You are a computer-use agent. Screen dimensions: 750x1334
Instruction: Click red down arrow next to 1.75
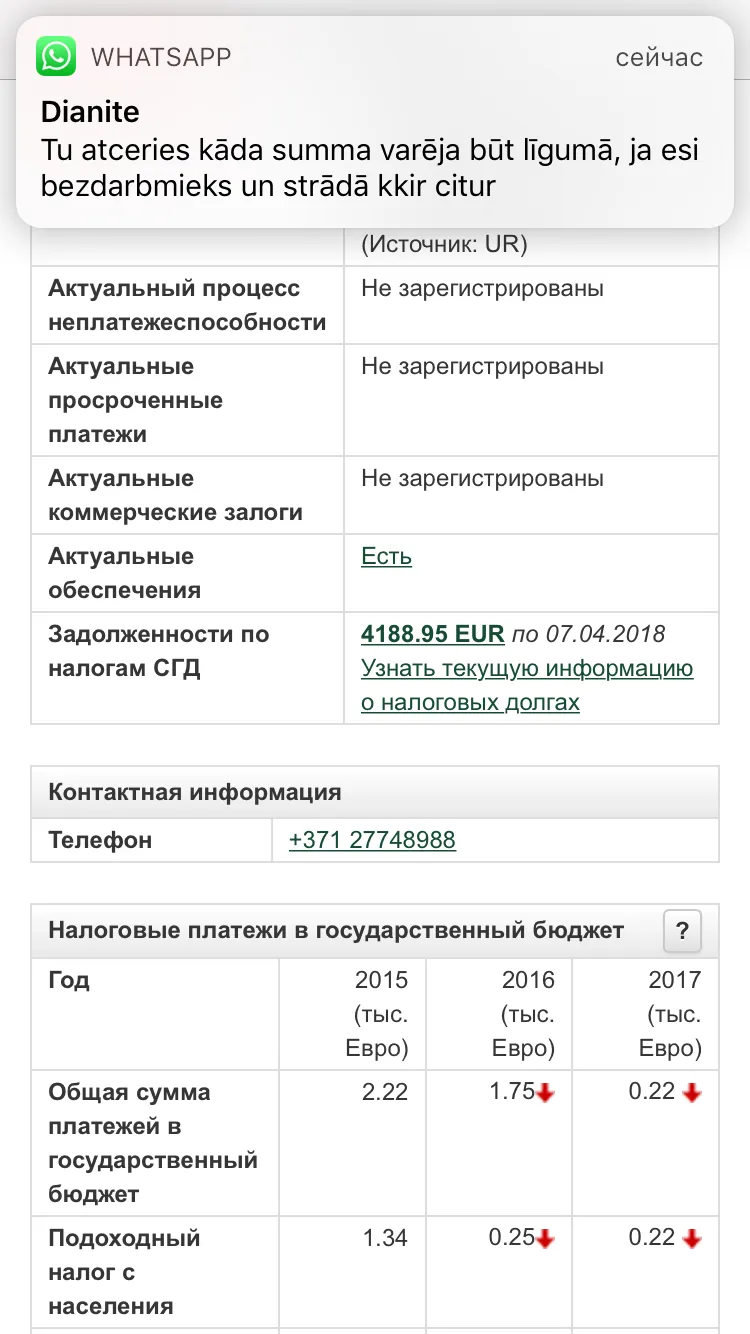[545, 1094]
